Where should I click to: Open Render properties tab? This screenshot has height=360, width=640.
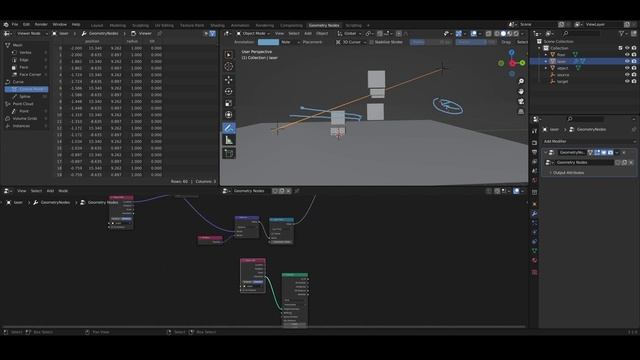coord(534,143)
